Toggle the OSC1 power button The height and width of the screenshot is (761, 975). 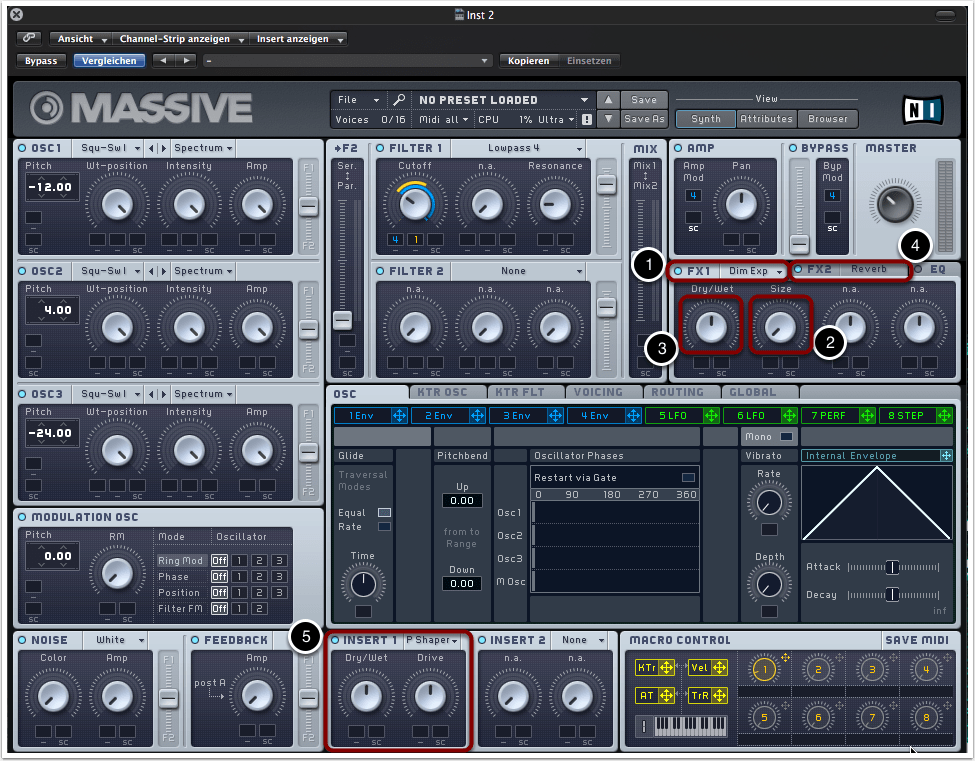coord(22,148)
